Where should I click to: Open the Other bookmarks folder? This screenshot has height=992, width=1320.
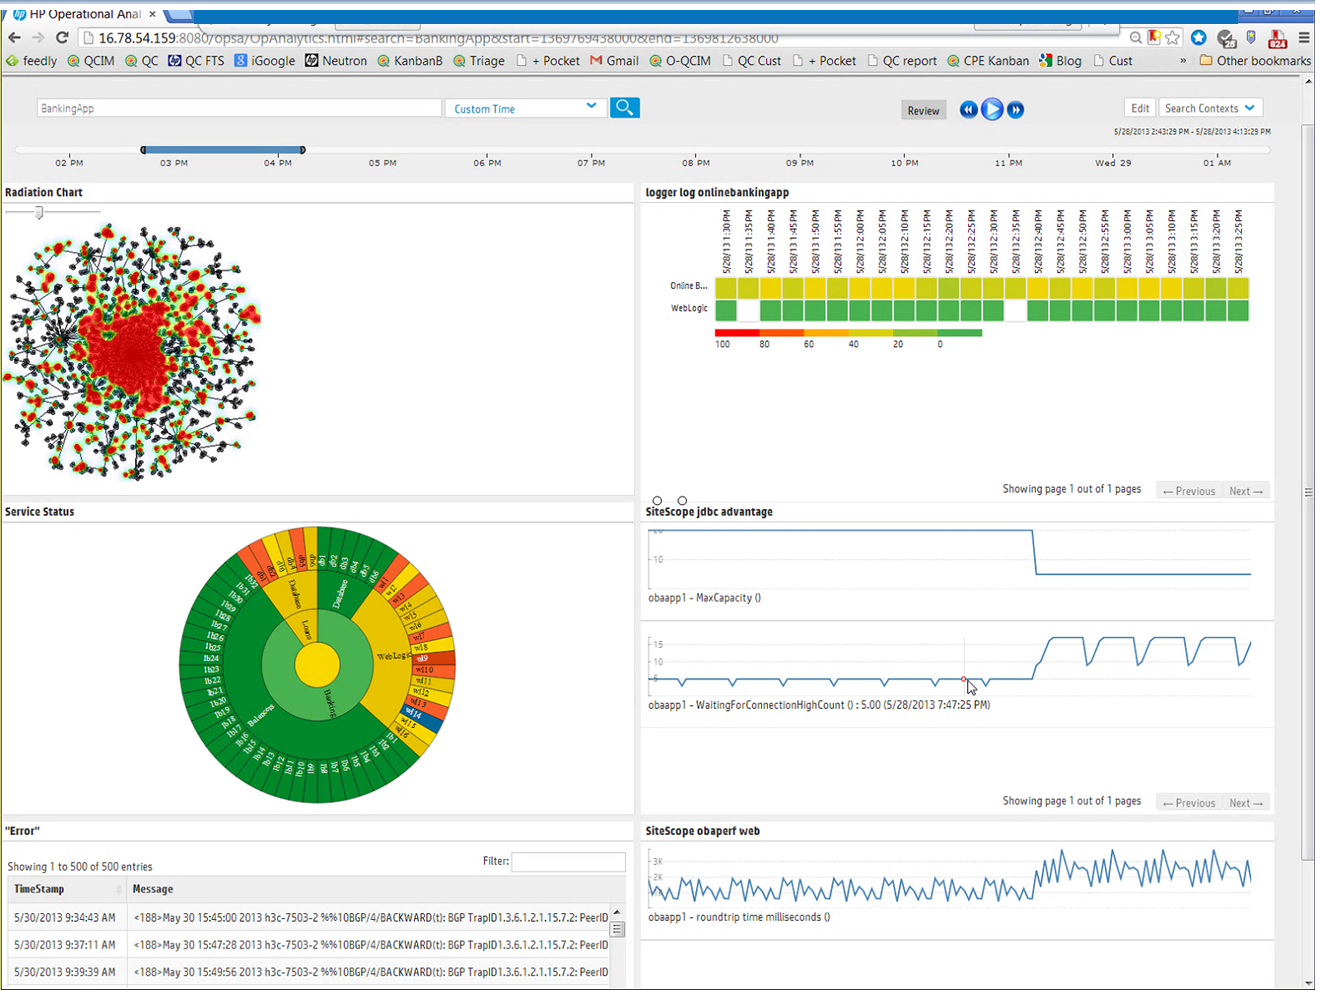coord(1255,61)
